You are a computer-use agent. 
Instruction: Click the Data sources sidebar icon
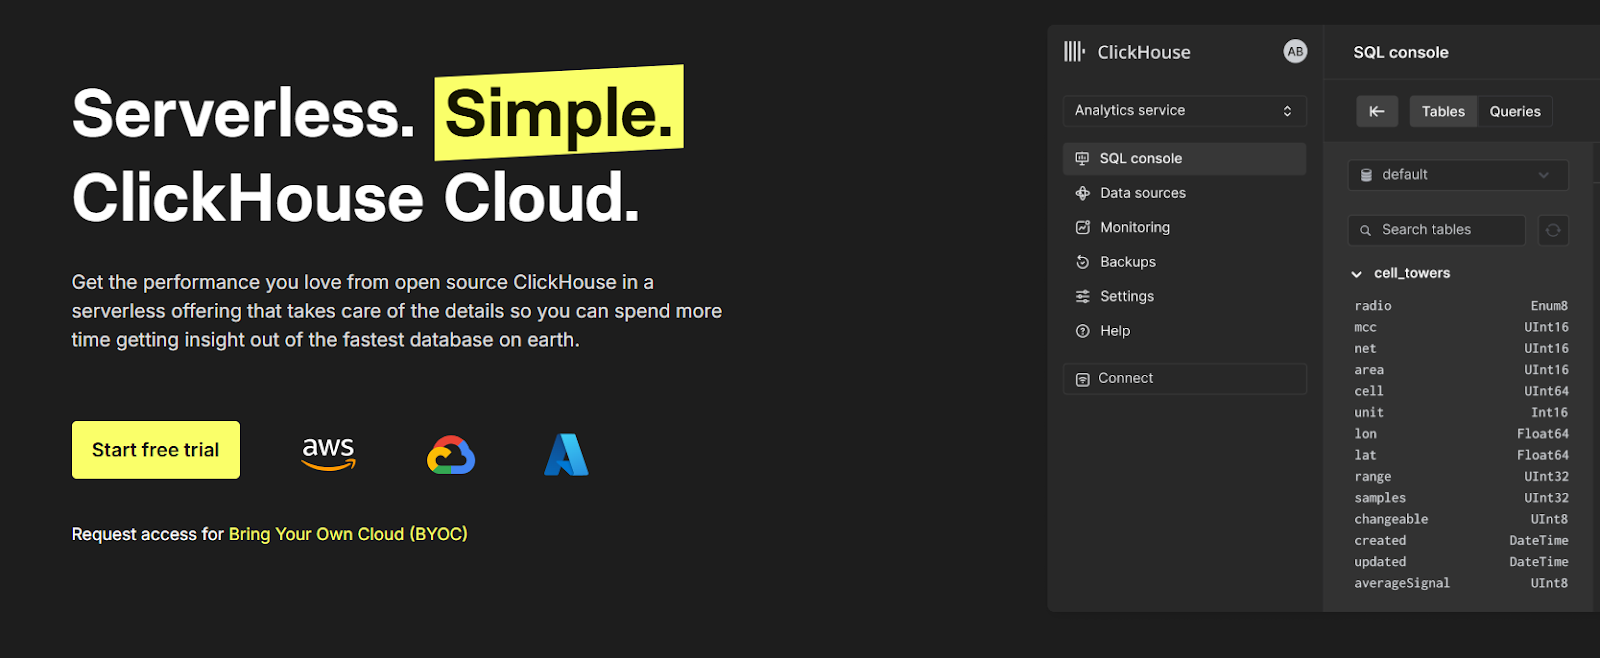click(1082, 193)
